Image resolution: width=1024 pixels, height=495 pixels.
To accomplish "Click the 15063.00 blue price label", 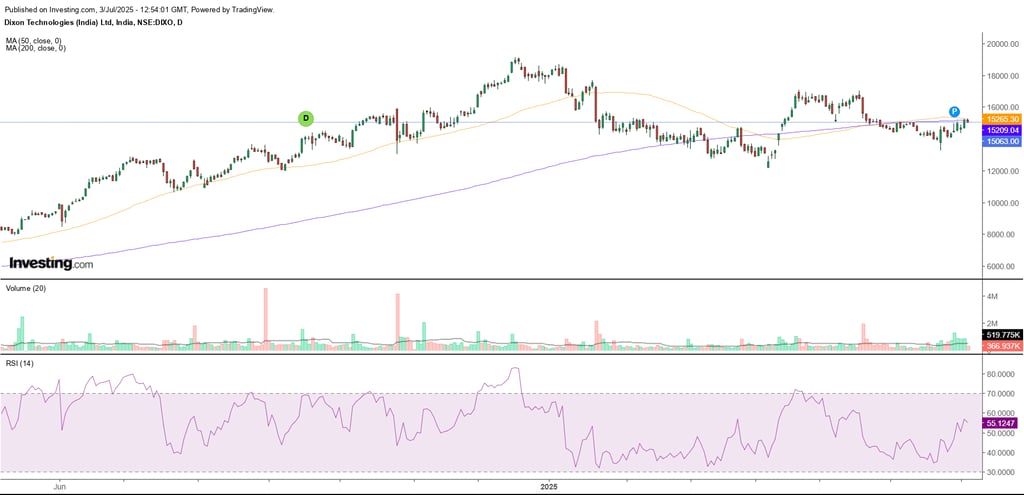I will coord(1000,141).
